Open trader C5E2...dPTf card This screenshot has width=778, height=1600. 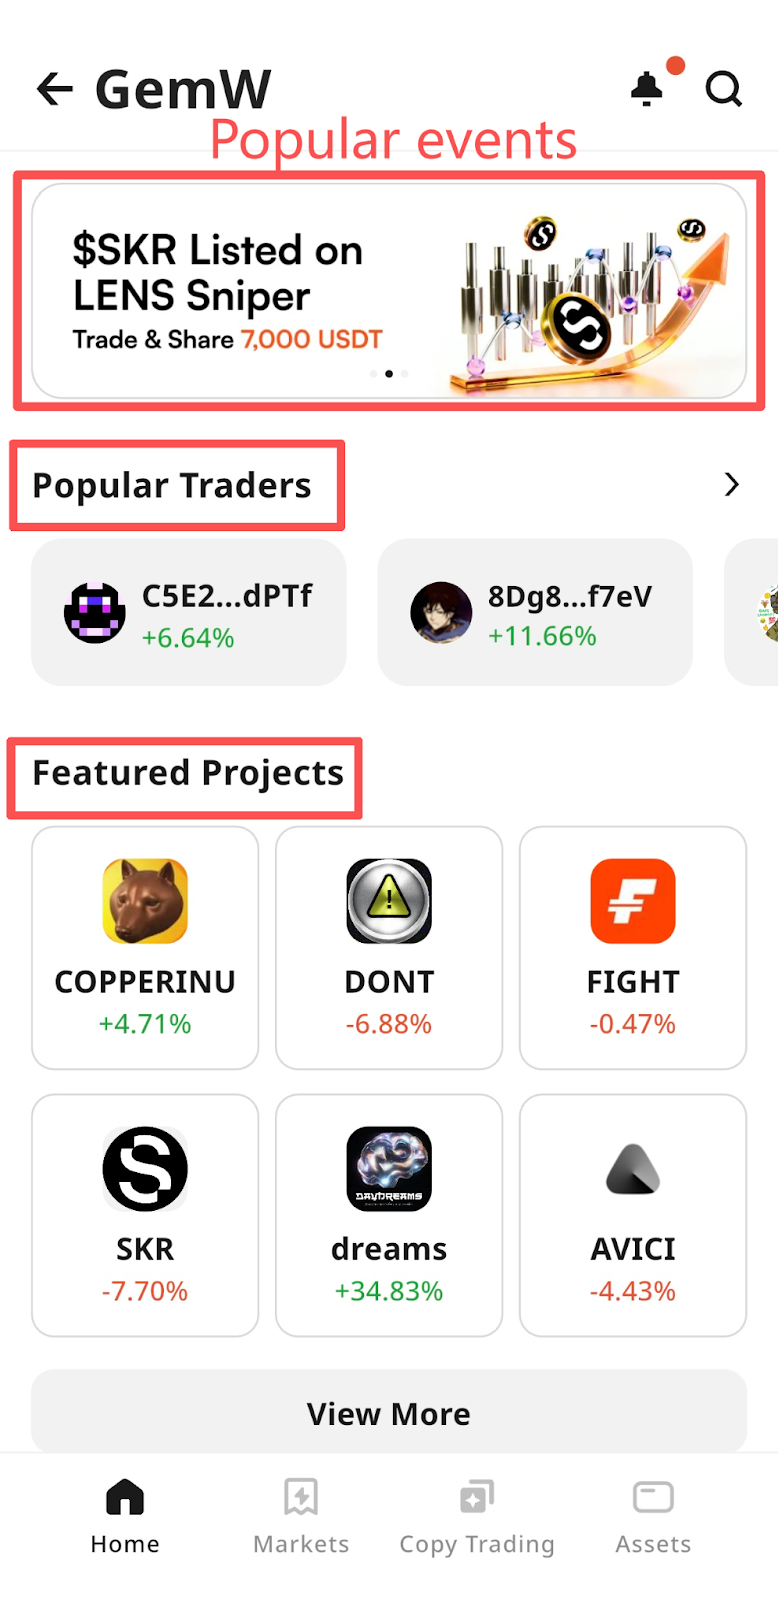(189, 612)
